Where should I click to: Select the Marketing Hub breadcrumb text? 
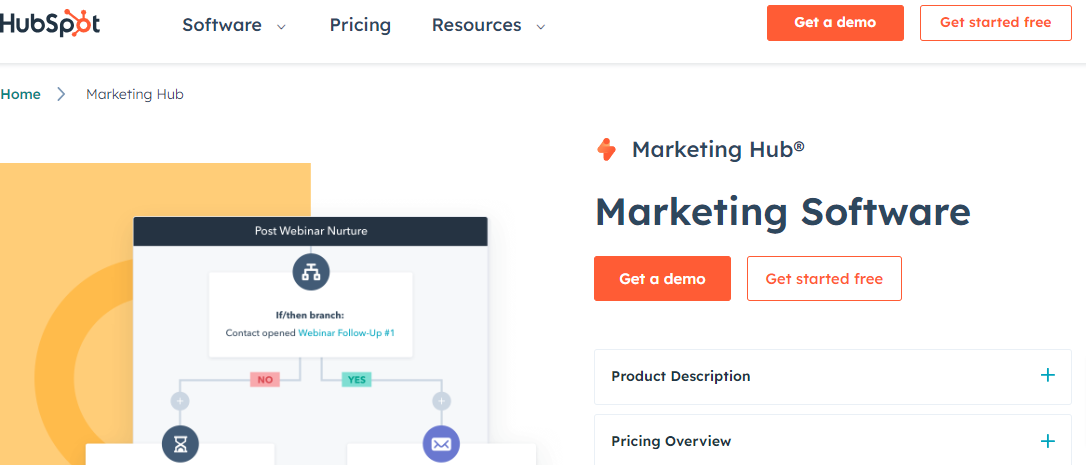click(x=134, y=94)
